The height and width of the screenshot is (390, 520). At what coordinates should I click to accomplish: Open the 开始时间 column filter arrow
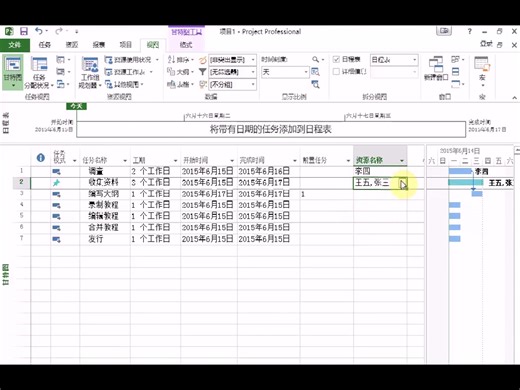click(x=232, y=161)
